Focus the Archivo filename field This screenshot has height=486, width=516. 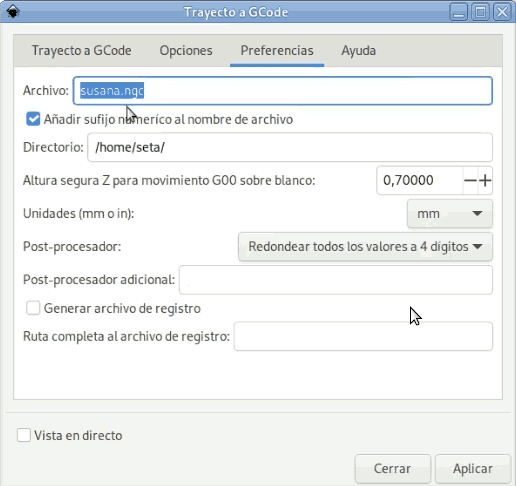click(x=283, y=91)
